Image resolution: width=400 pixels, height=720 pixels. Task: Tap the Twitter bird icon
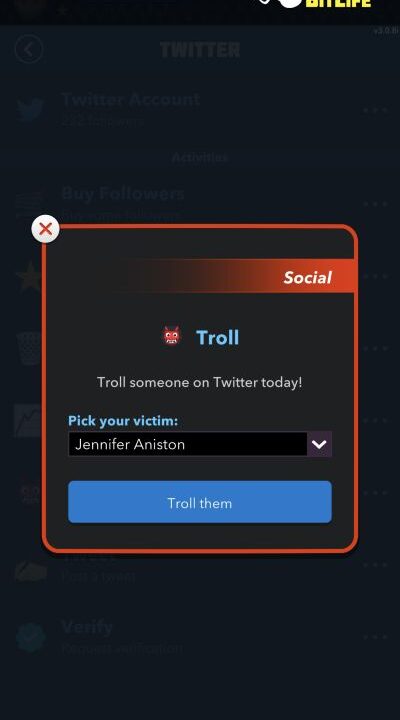point(30,110)
